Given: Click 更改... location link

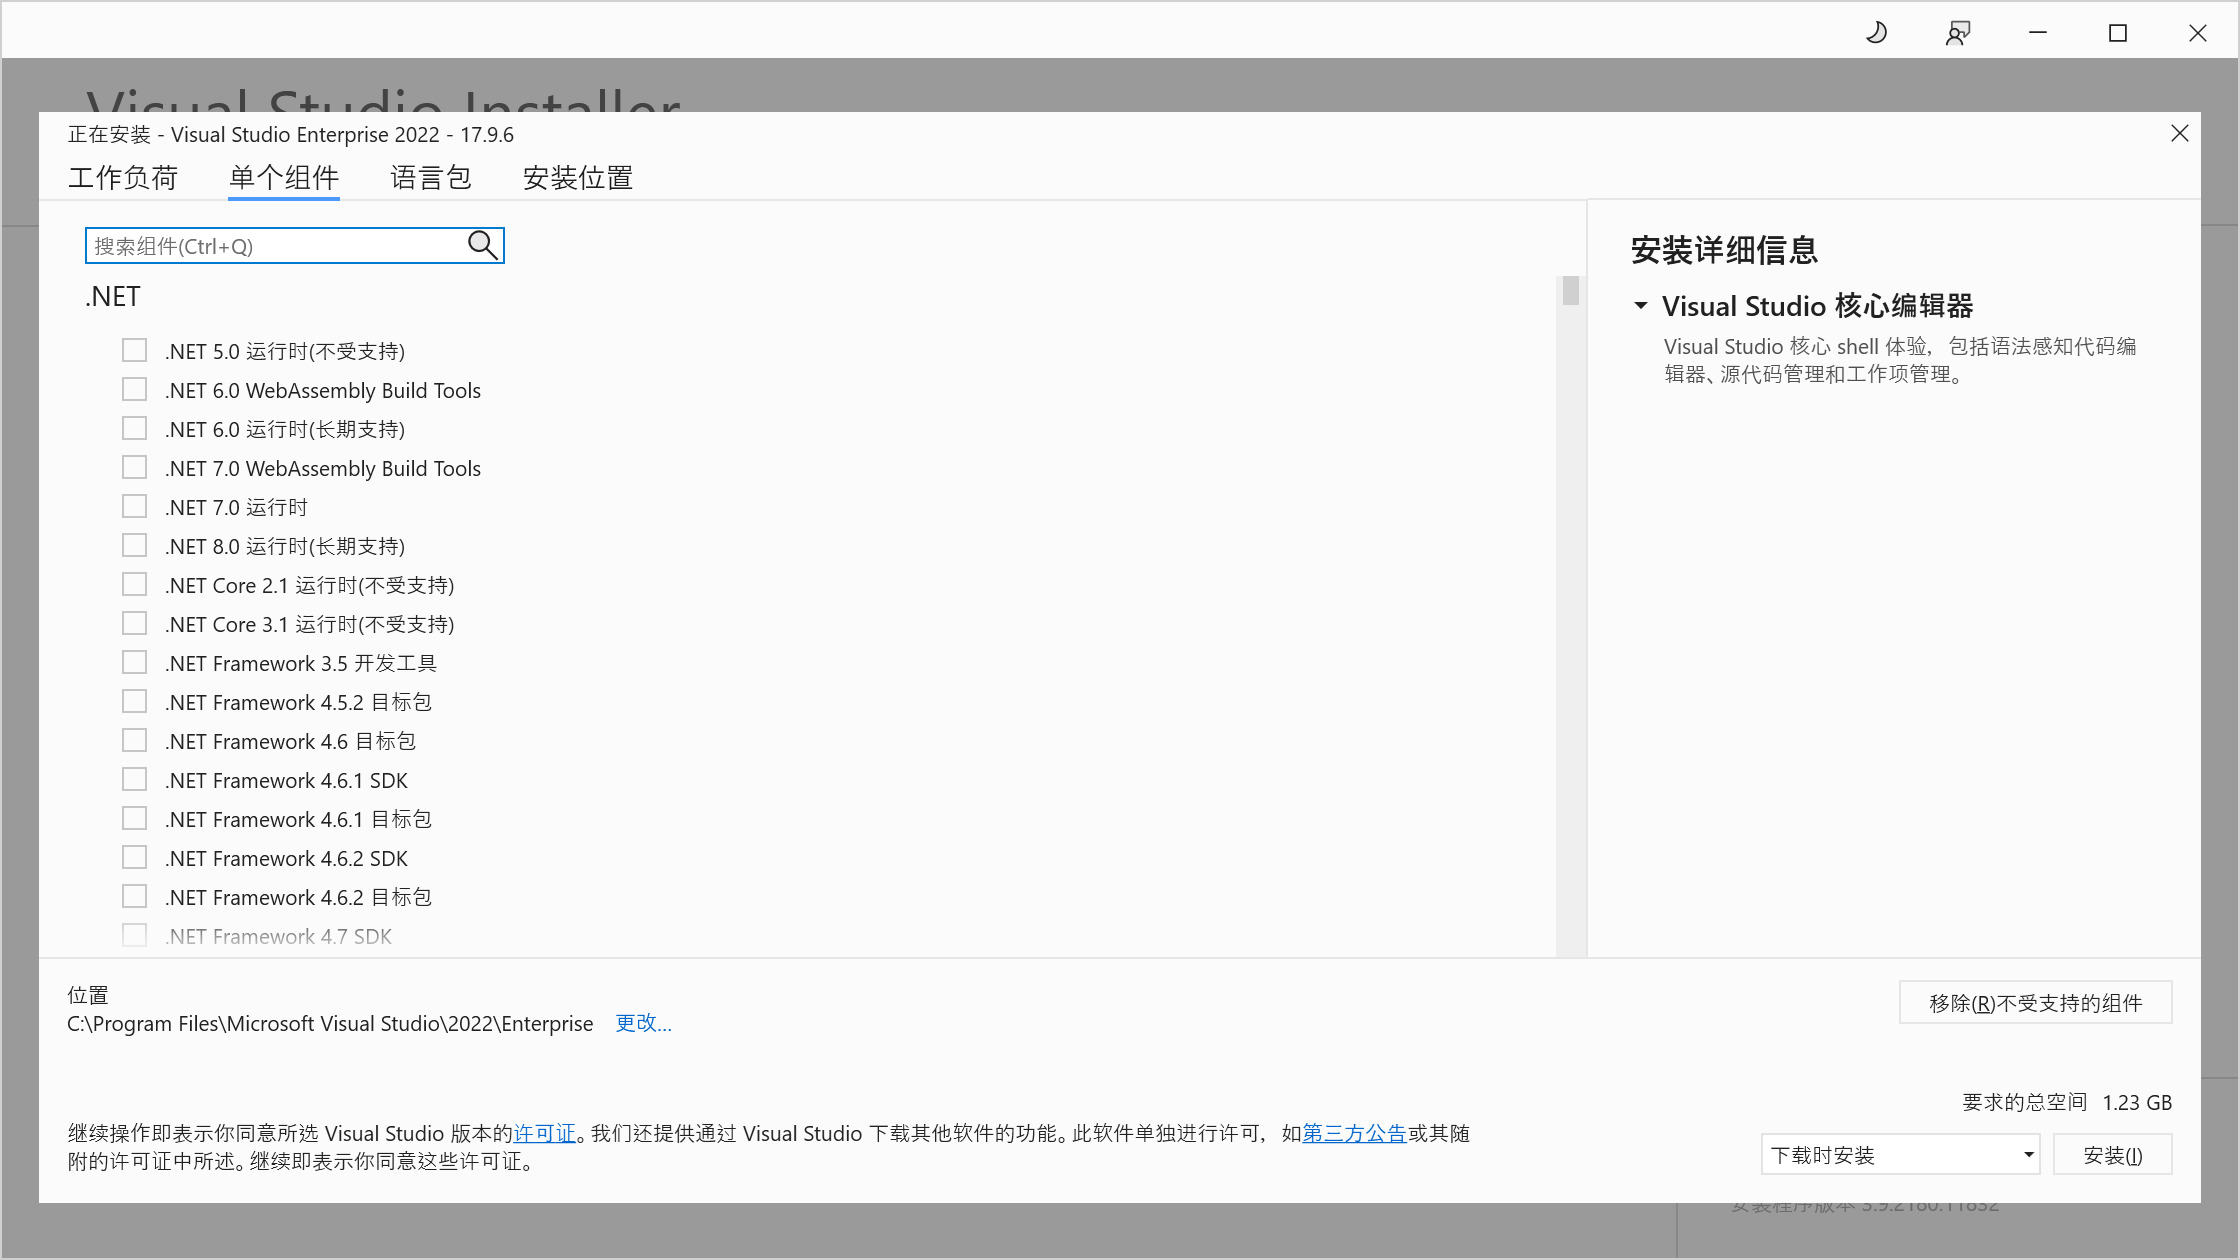Looking at the screenshot, I should [x=643, y=1022].
